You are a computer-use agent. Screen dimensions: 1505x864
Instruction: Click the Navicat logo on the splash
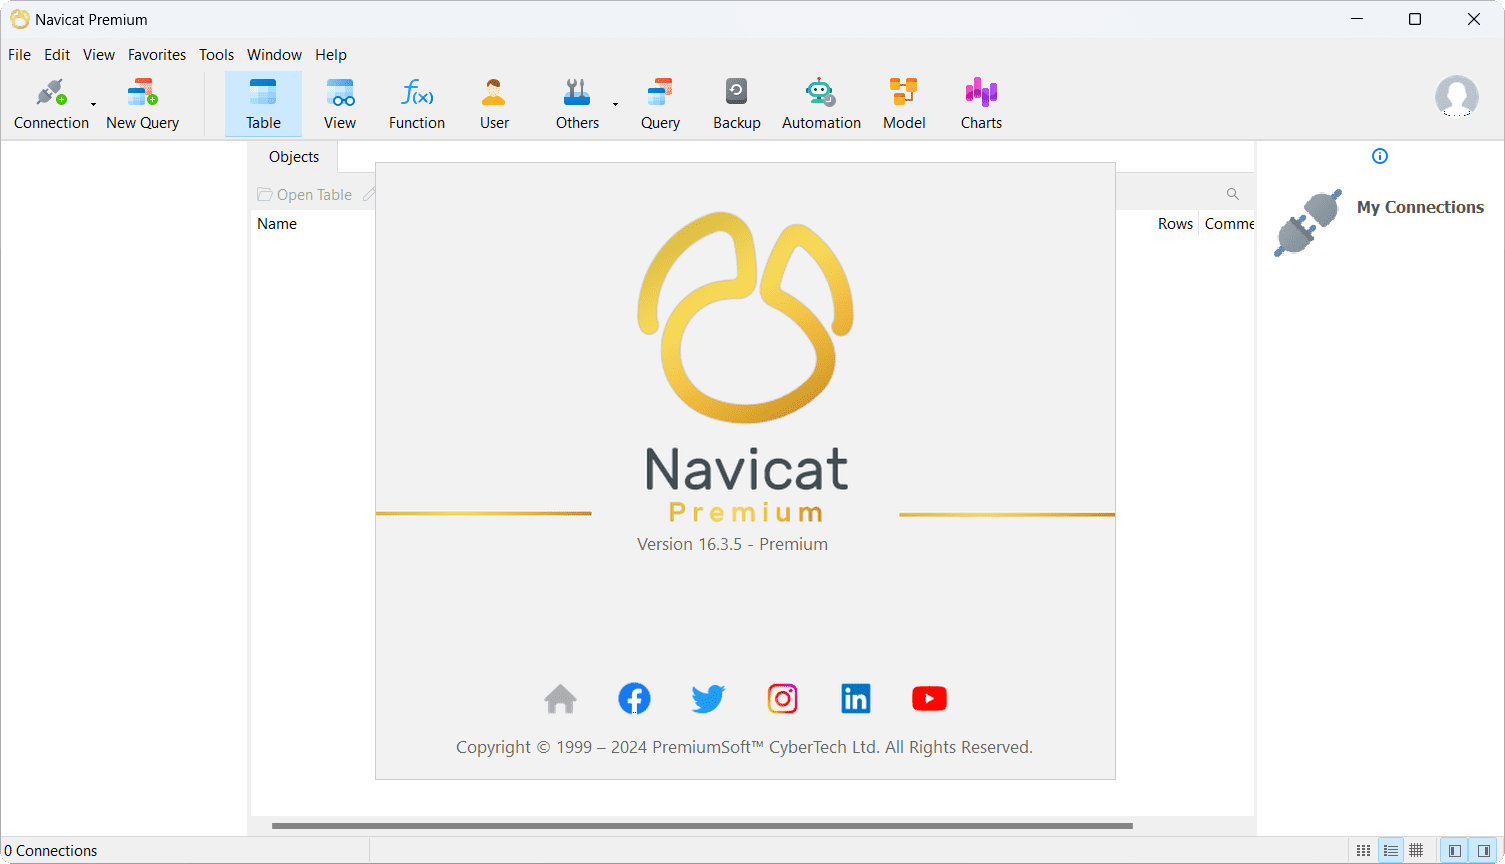point(746,317)
